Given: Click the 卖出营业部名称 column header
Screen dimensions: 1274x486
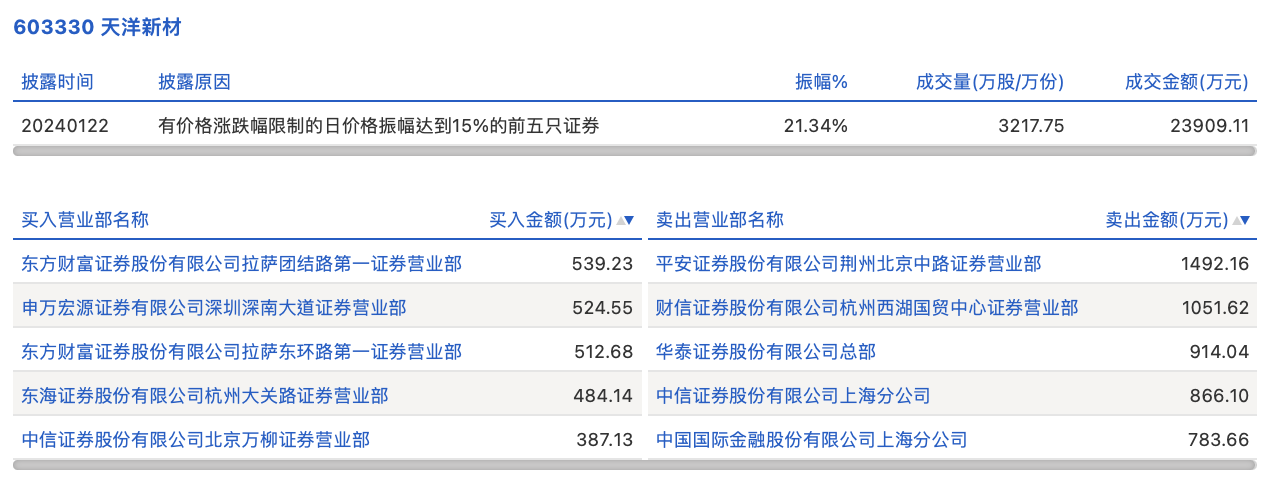Looking at the screenshot, I should [720, 220].
